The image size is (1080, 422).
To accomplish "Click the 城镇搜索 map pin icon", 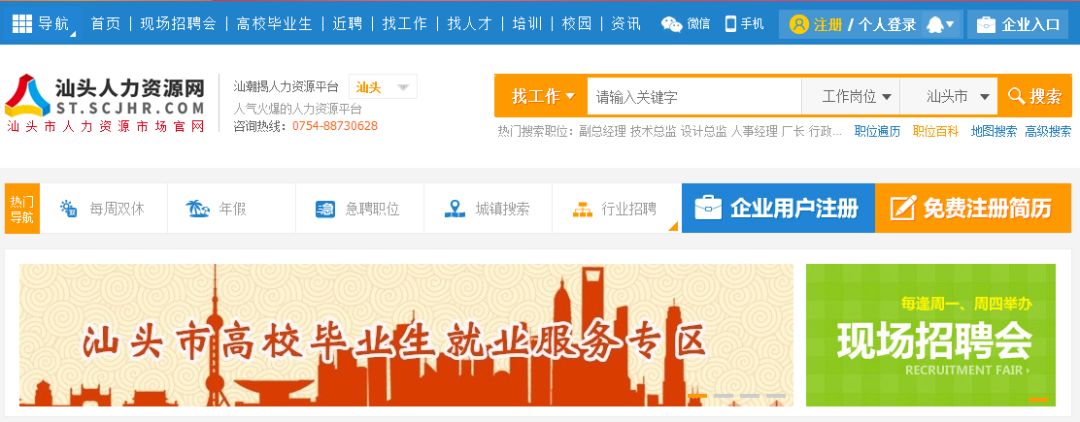I will [455, 209].
